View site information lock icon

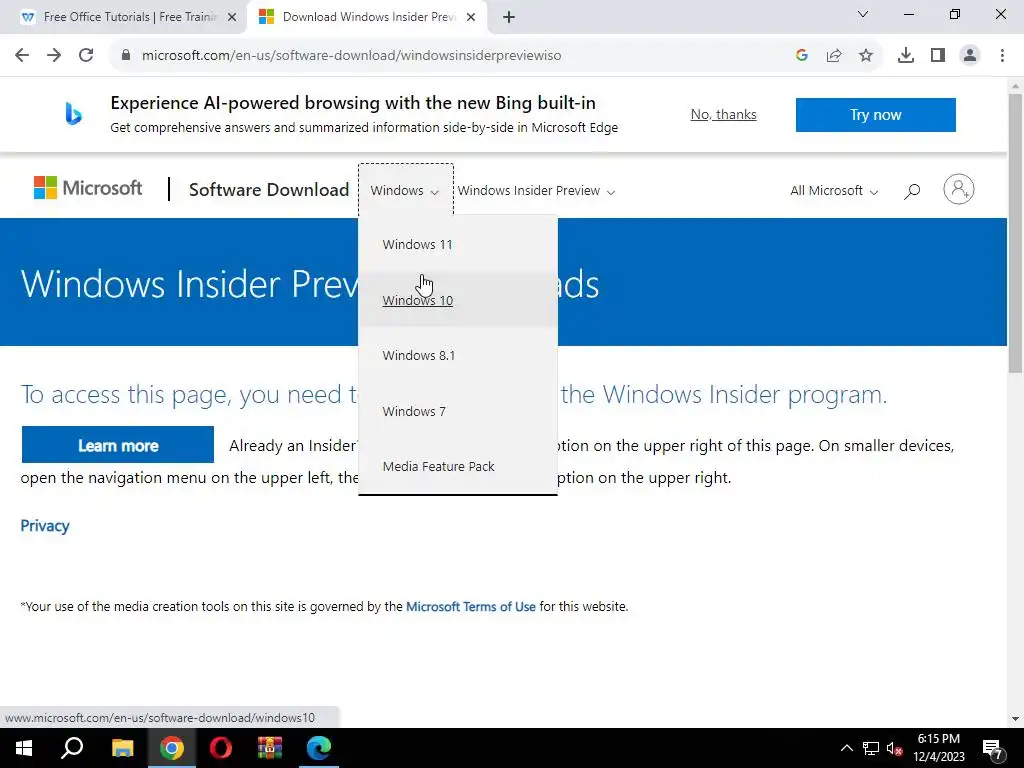coord(125,55)
